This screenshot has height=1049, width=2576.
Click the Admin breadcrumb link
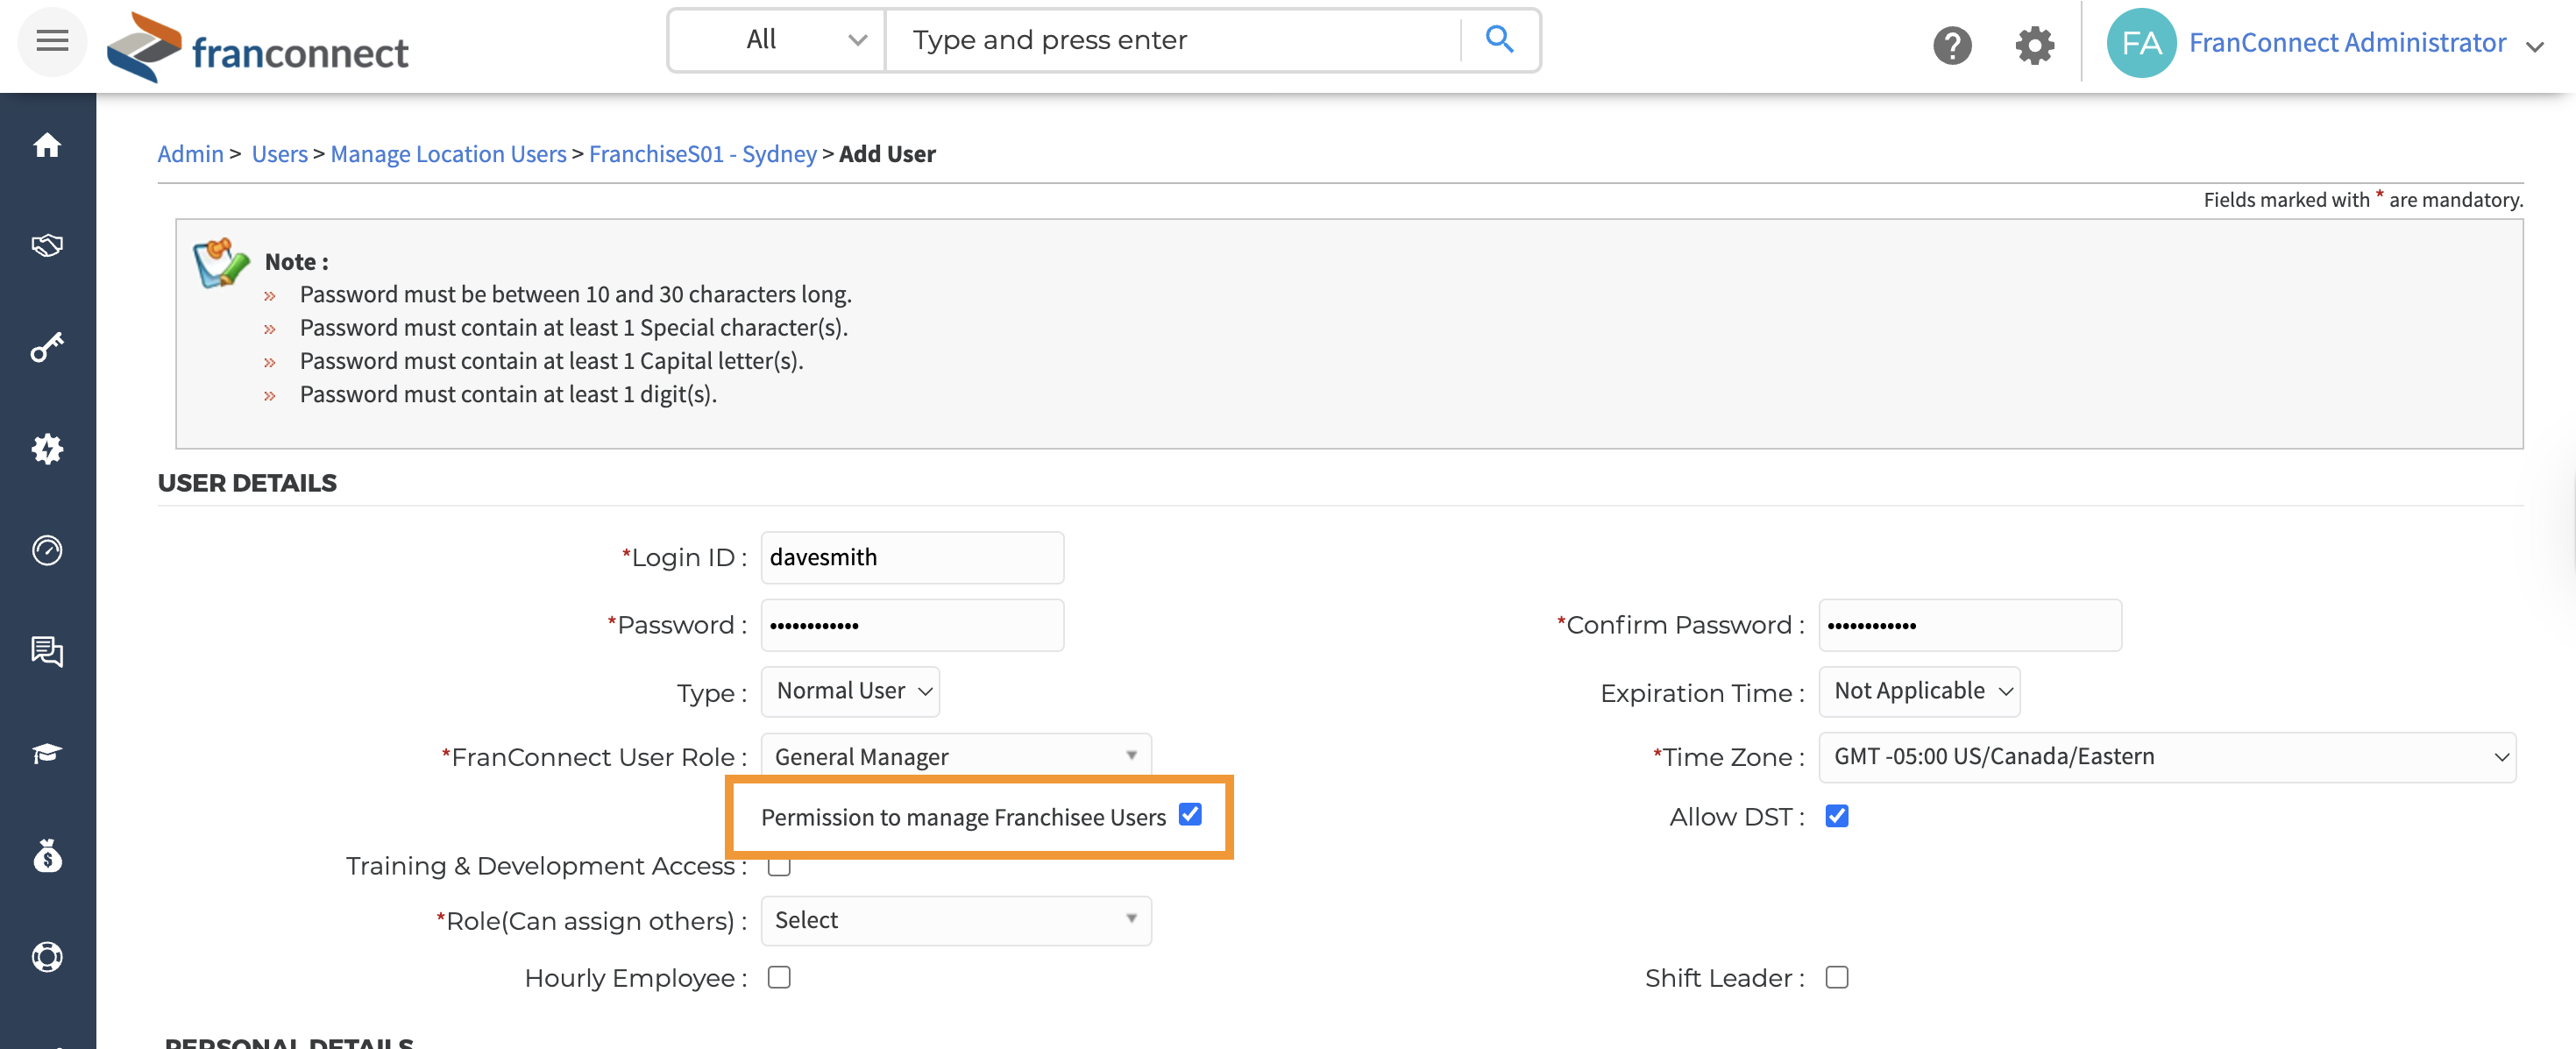tap(190, 154)
